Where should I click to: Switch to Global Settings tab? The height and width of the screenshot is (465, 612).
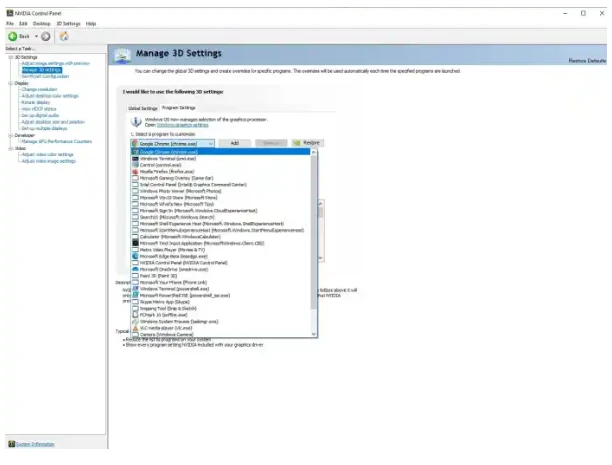[142, 108]
